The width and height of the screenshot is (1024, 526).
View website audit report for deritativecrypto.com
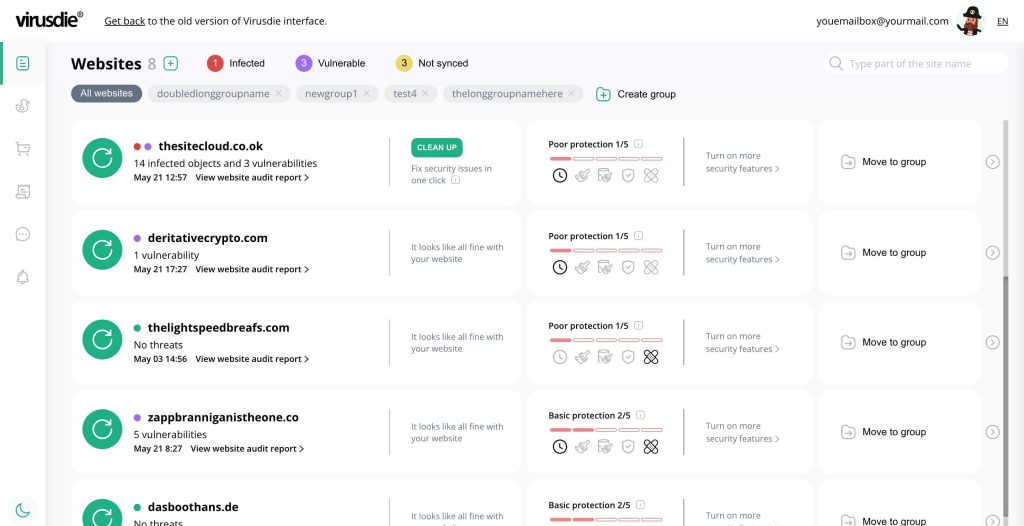click(252, 269)
